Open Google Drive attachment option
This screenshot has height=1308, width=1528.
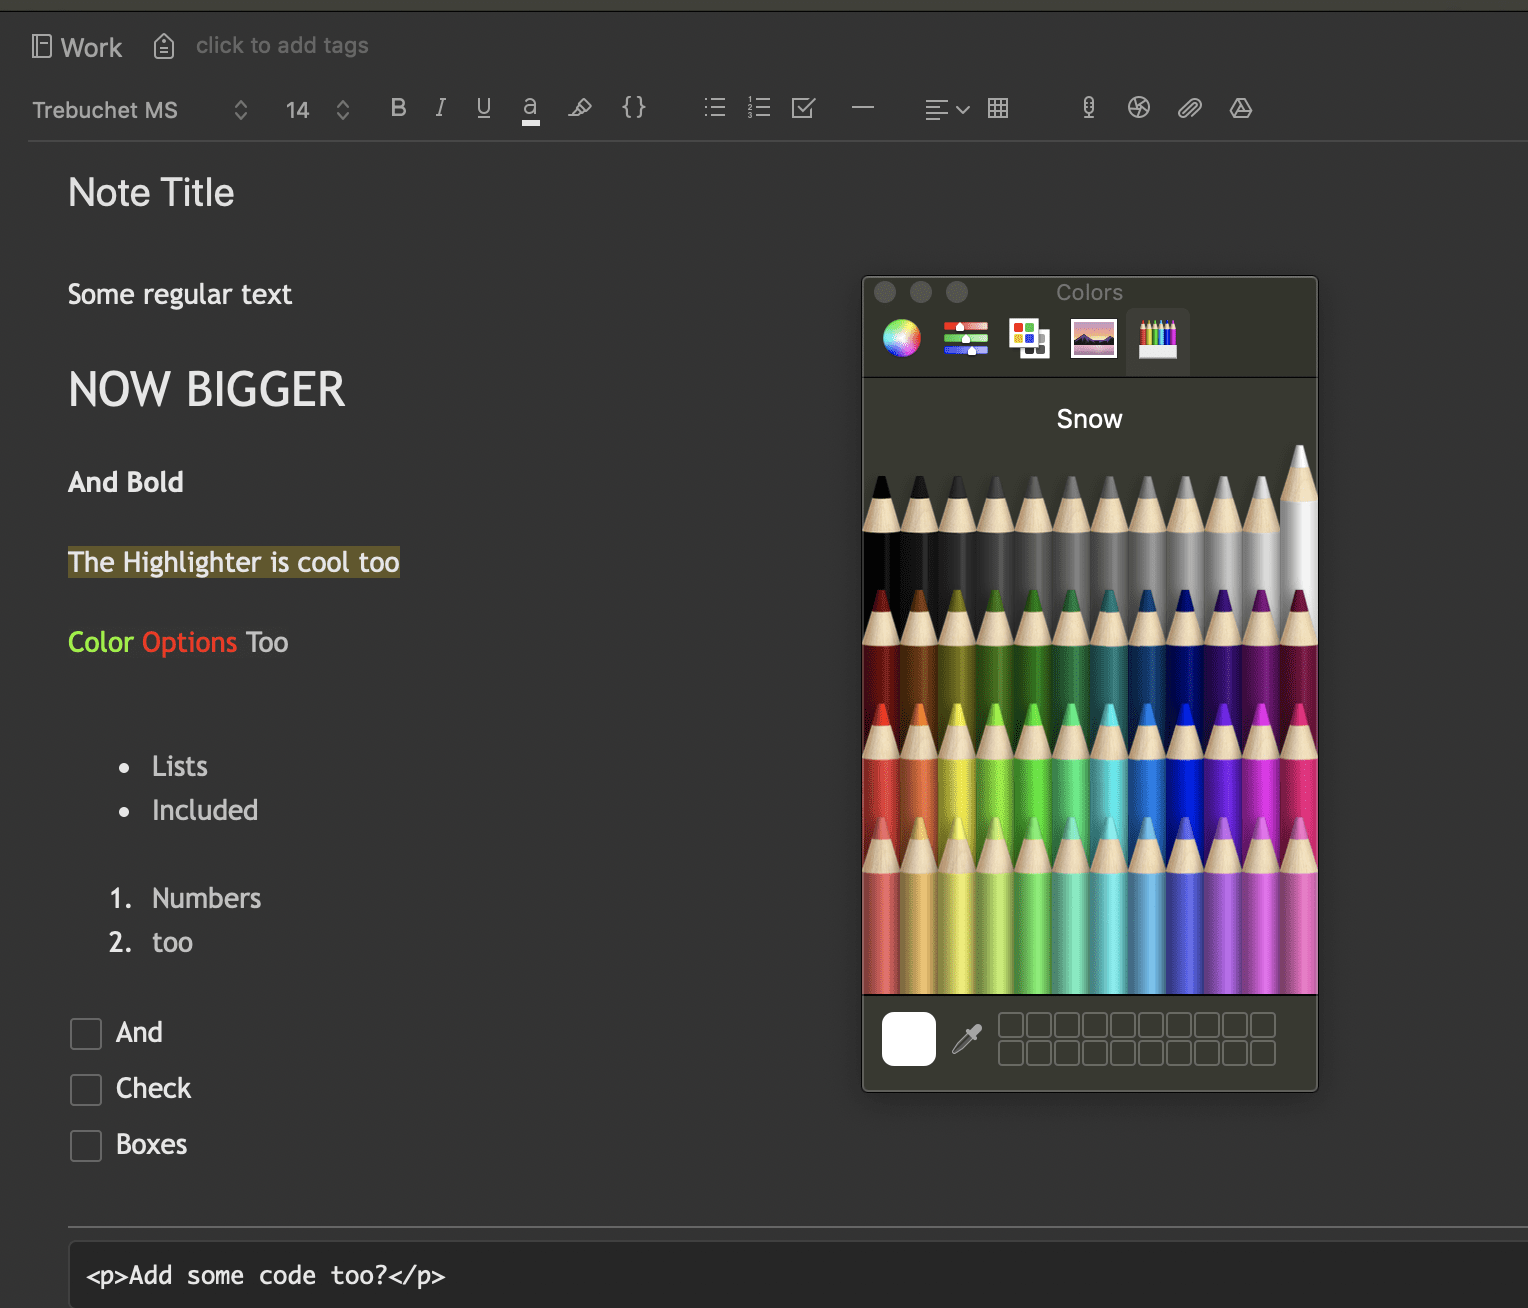point(1240,108)
